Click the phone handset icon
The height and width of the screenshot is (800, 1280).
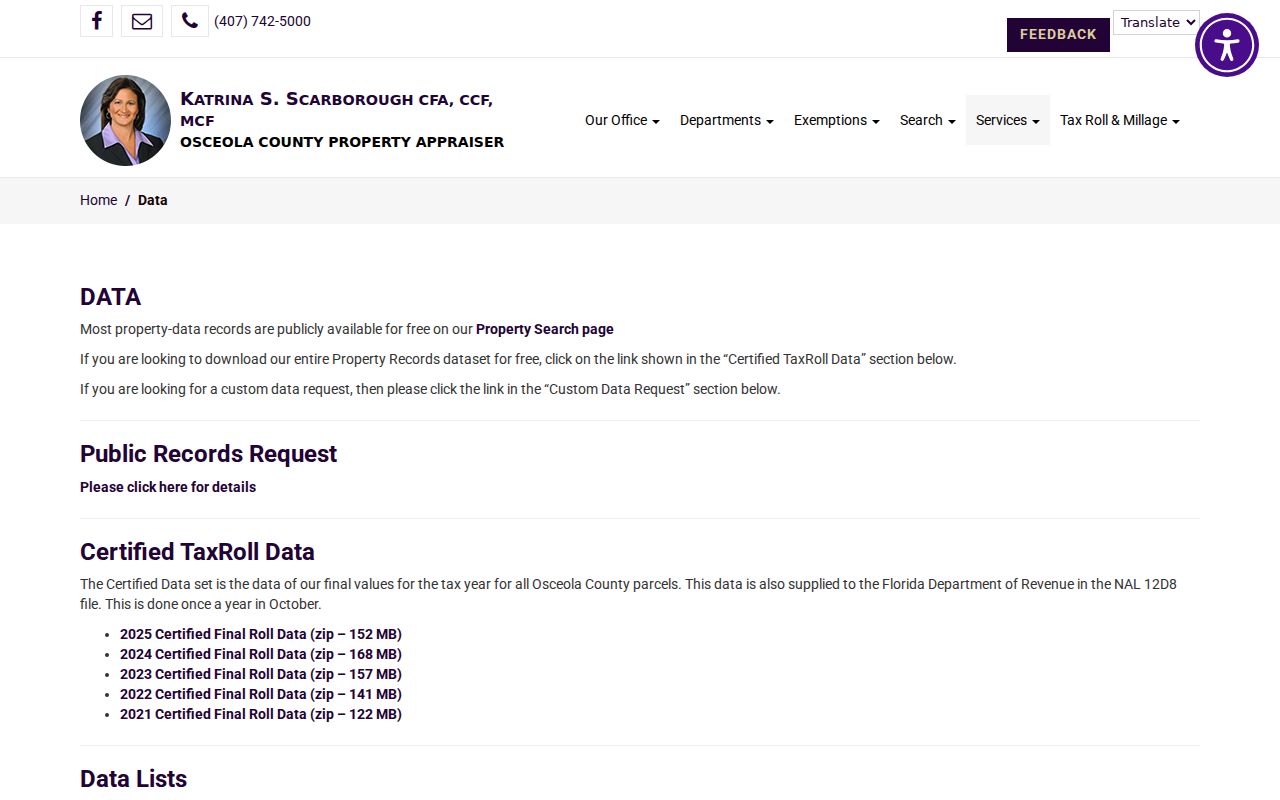[x=190, y=21]
